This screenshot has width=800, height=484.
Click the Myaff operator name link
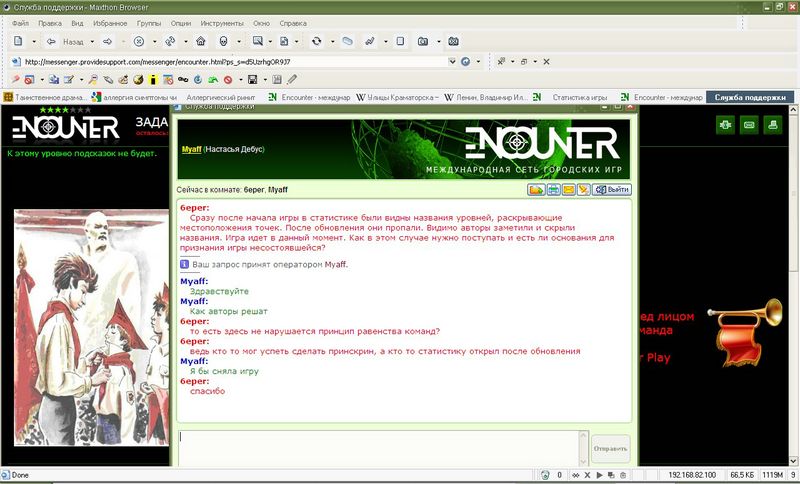(192, 149)
